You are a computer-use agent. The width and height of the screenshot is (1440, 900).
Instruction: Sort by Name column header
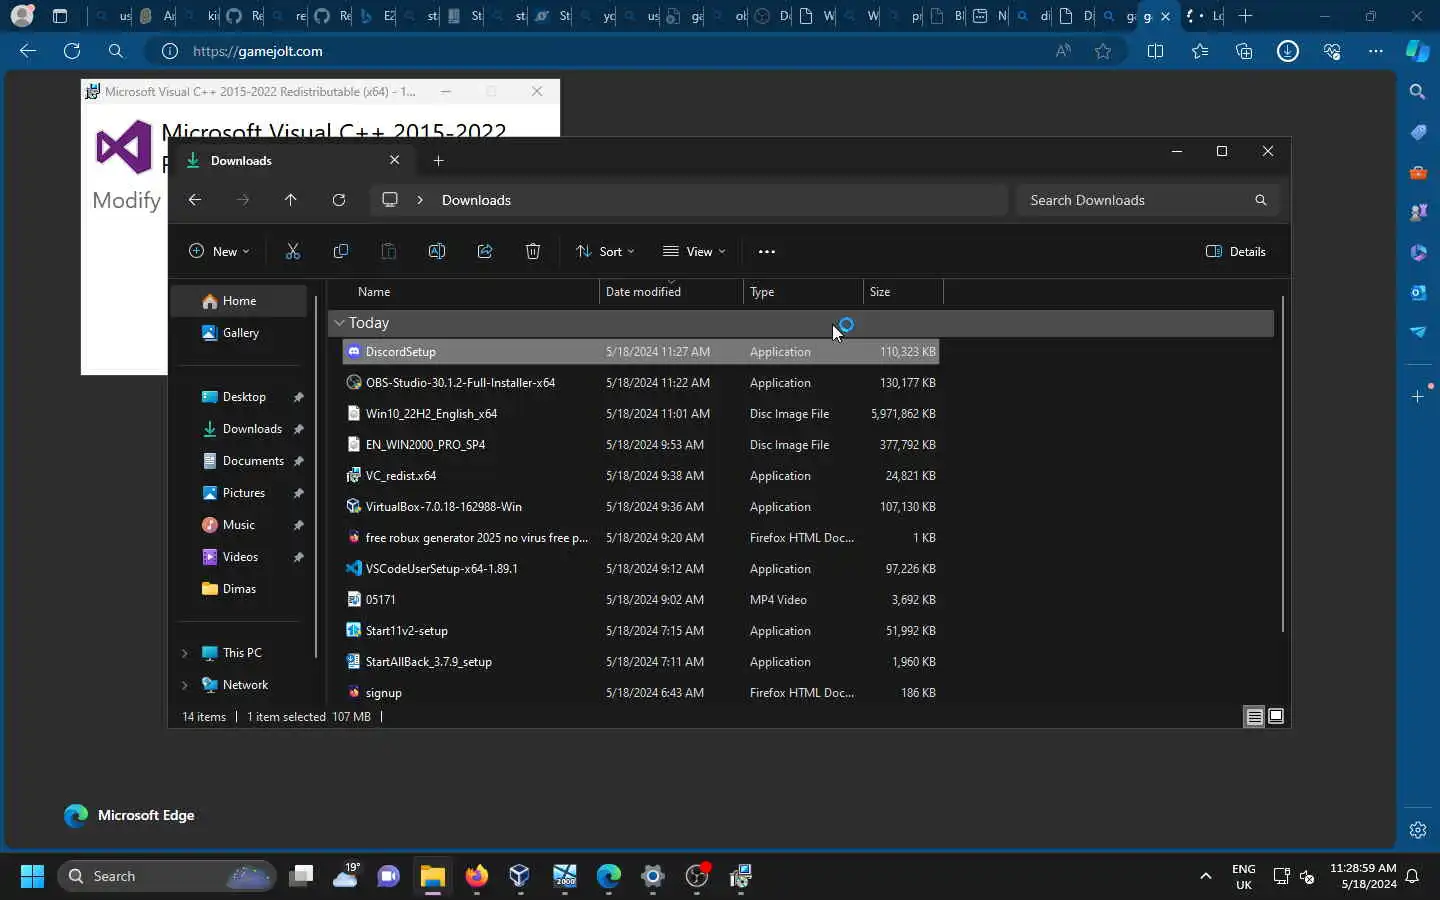464,292
